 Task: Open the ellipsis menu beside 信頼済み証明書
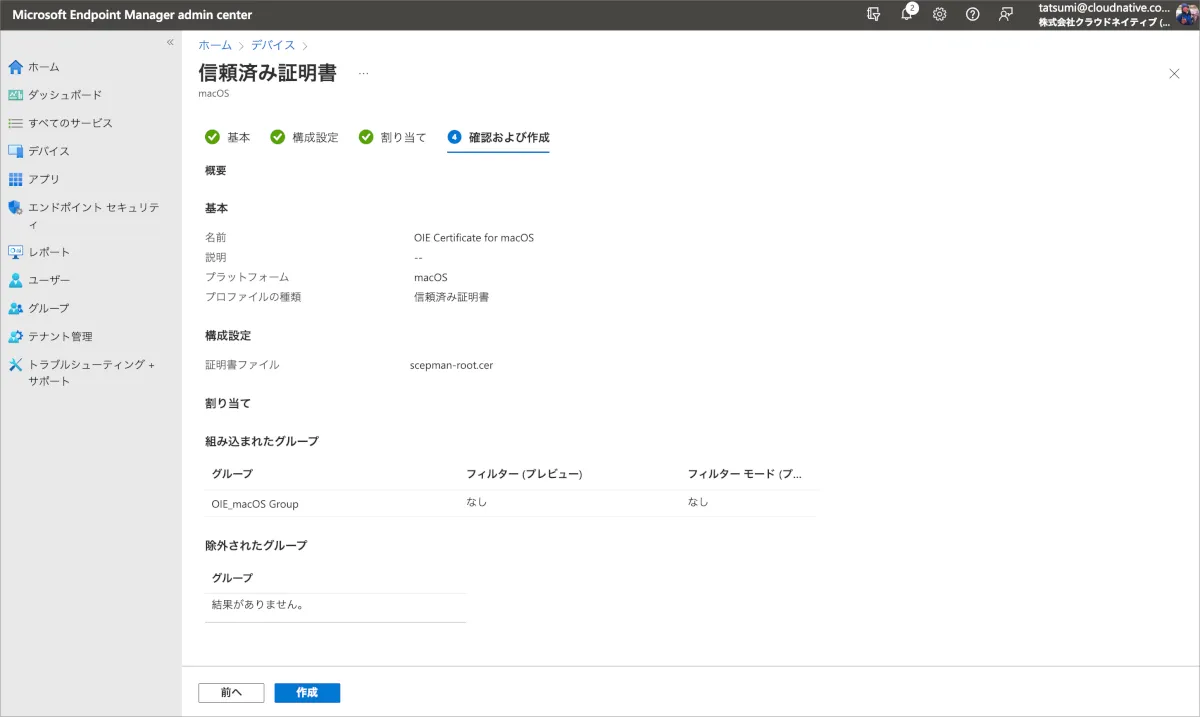363,74
